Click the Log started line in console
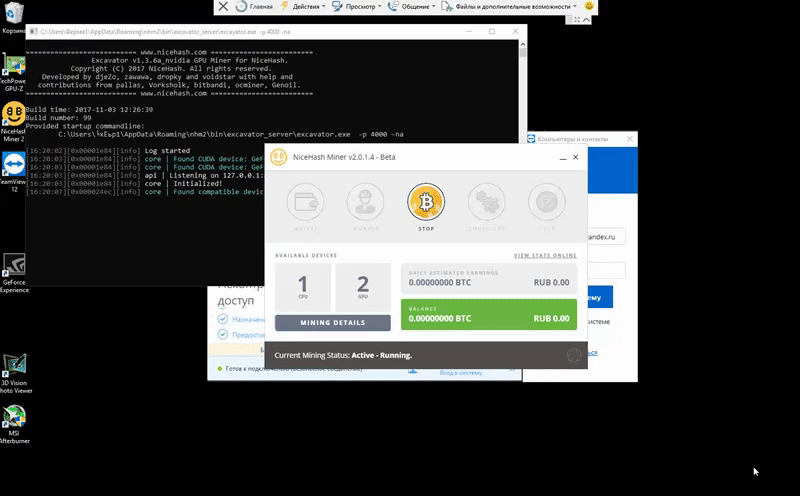800x496 pixels. (167, 151)
